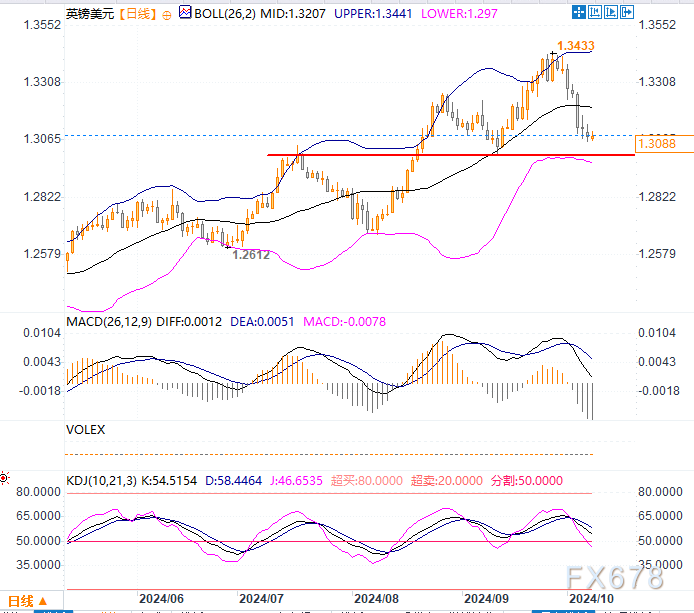This screenshot has width=694, height=613.
Task: Click the 1.3433 high price marker
Action: 575,46
